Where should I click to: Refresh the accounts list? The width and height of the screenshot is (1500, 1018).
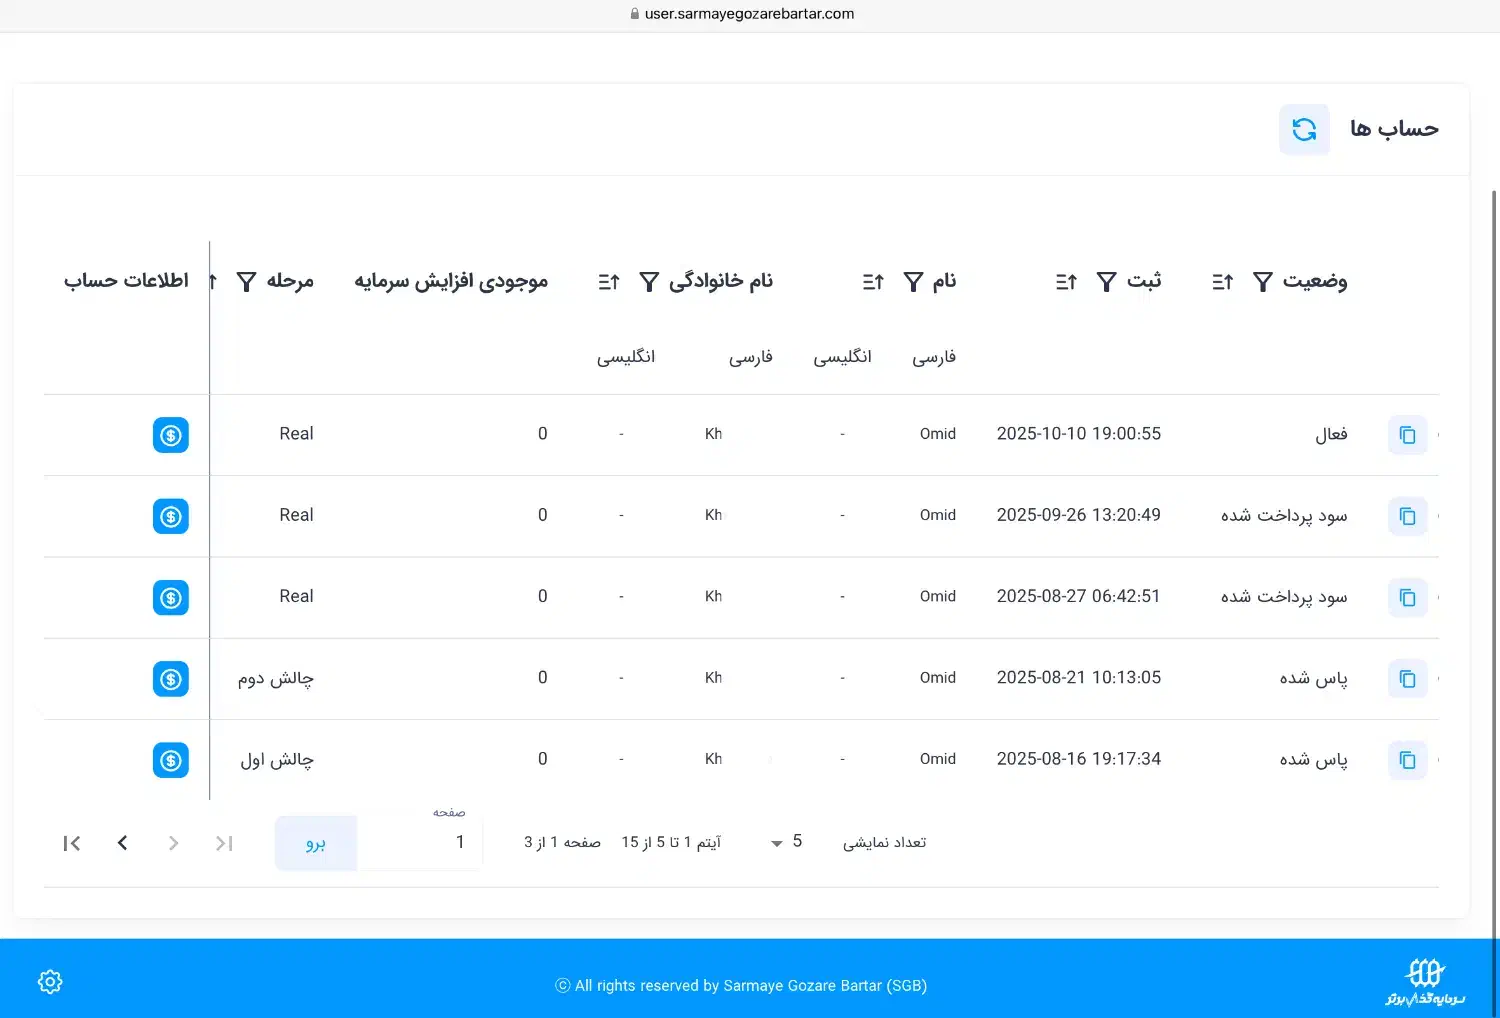tap(1303, 129)
